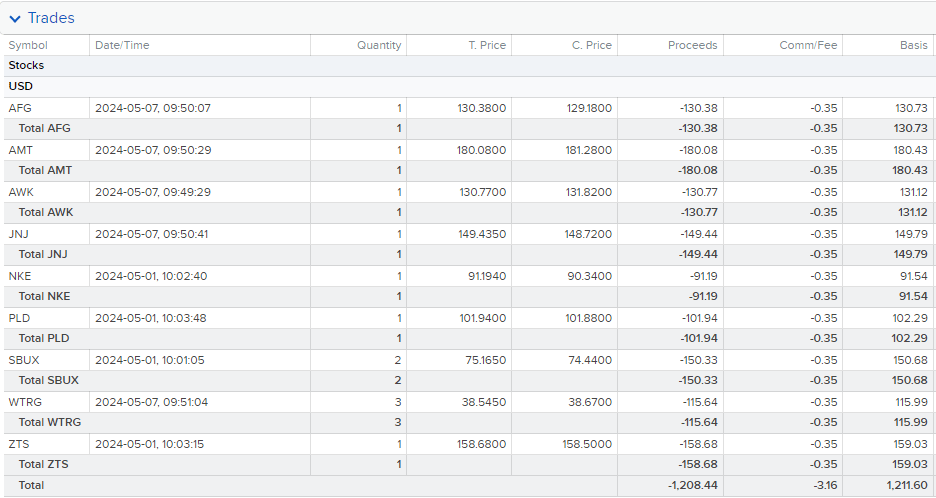Screen dimensions: 936x498
Task: Click C. Price value 101.8800
Action: pyautogui.click(x=589, y=318)
